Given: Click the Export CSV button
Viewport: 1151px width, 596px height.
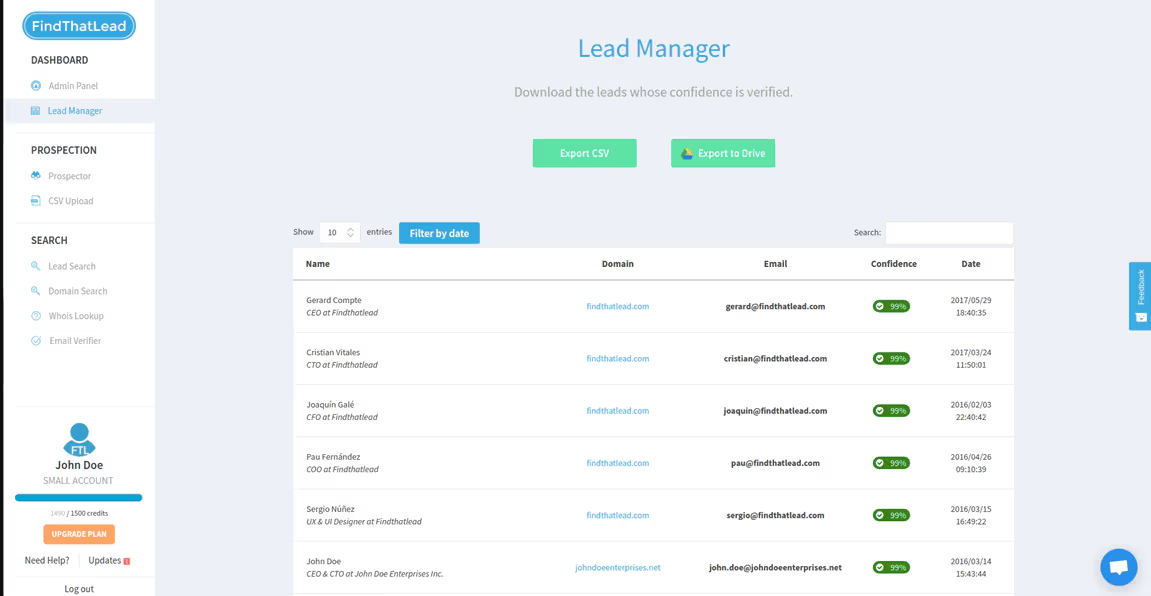Looking at the screenshot, I should tap(584, 153).
